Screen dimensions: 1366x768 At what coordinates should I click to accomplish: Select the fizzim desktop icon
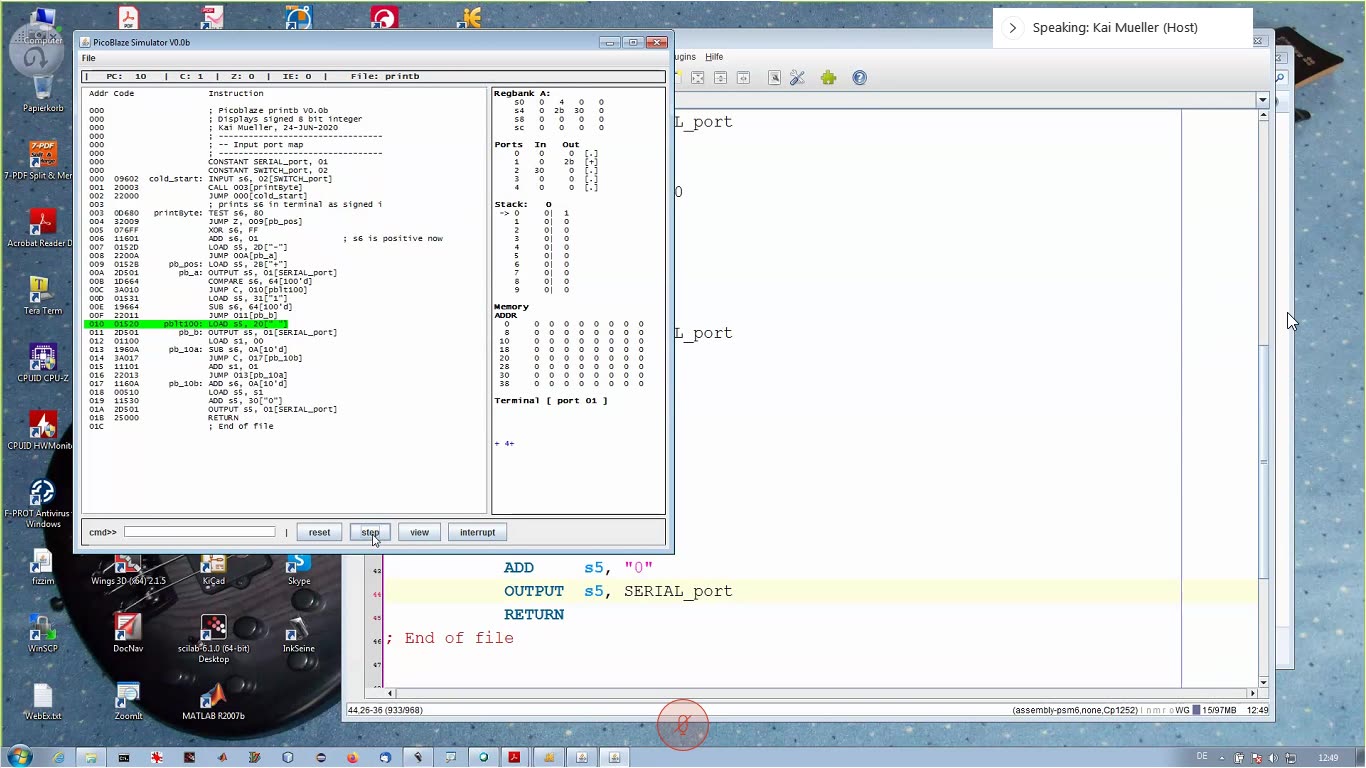click(x=42, y=566)
